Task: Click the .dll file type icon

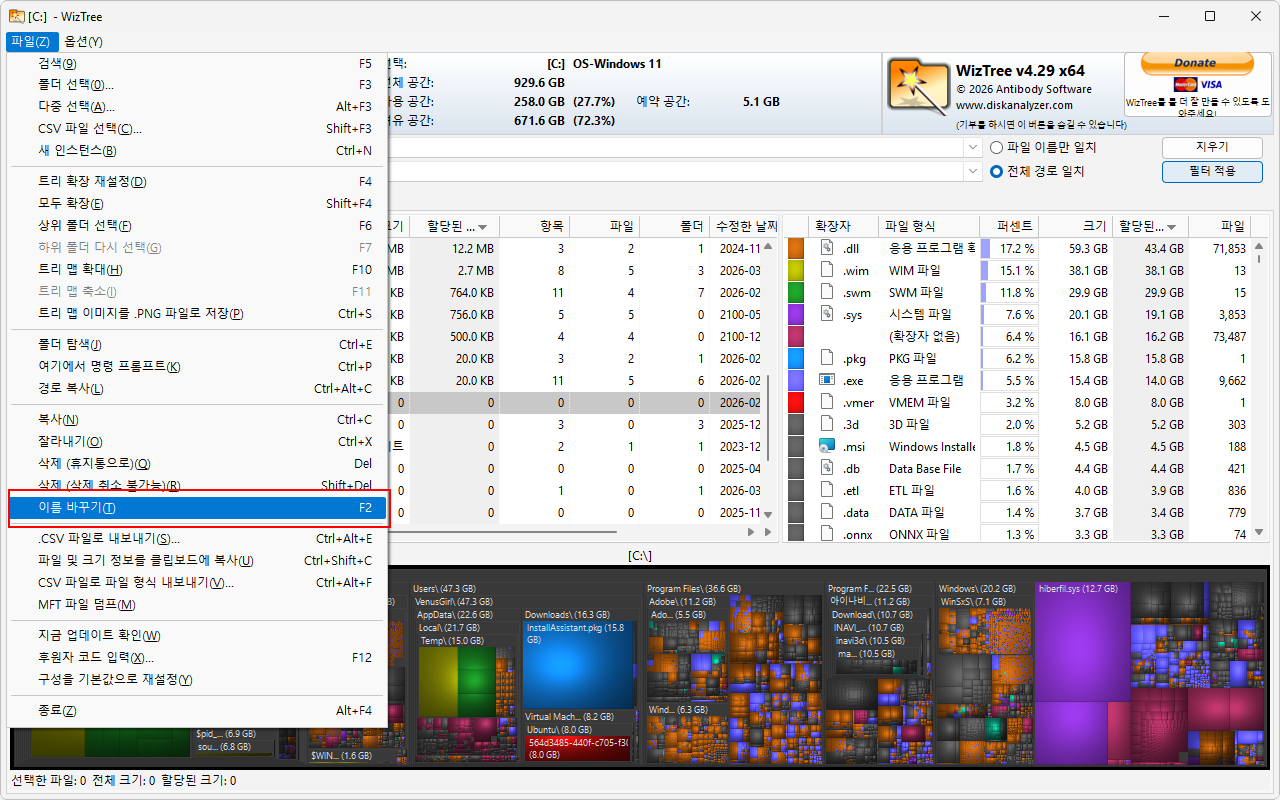Action: click(x=827, y=247)
